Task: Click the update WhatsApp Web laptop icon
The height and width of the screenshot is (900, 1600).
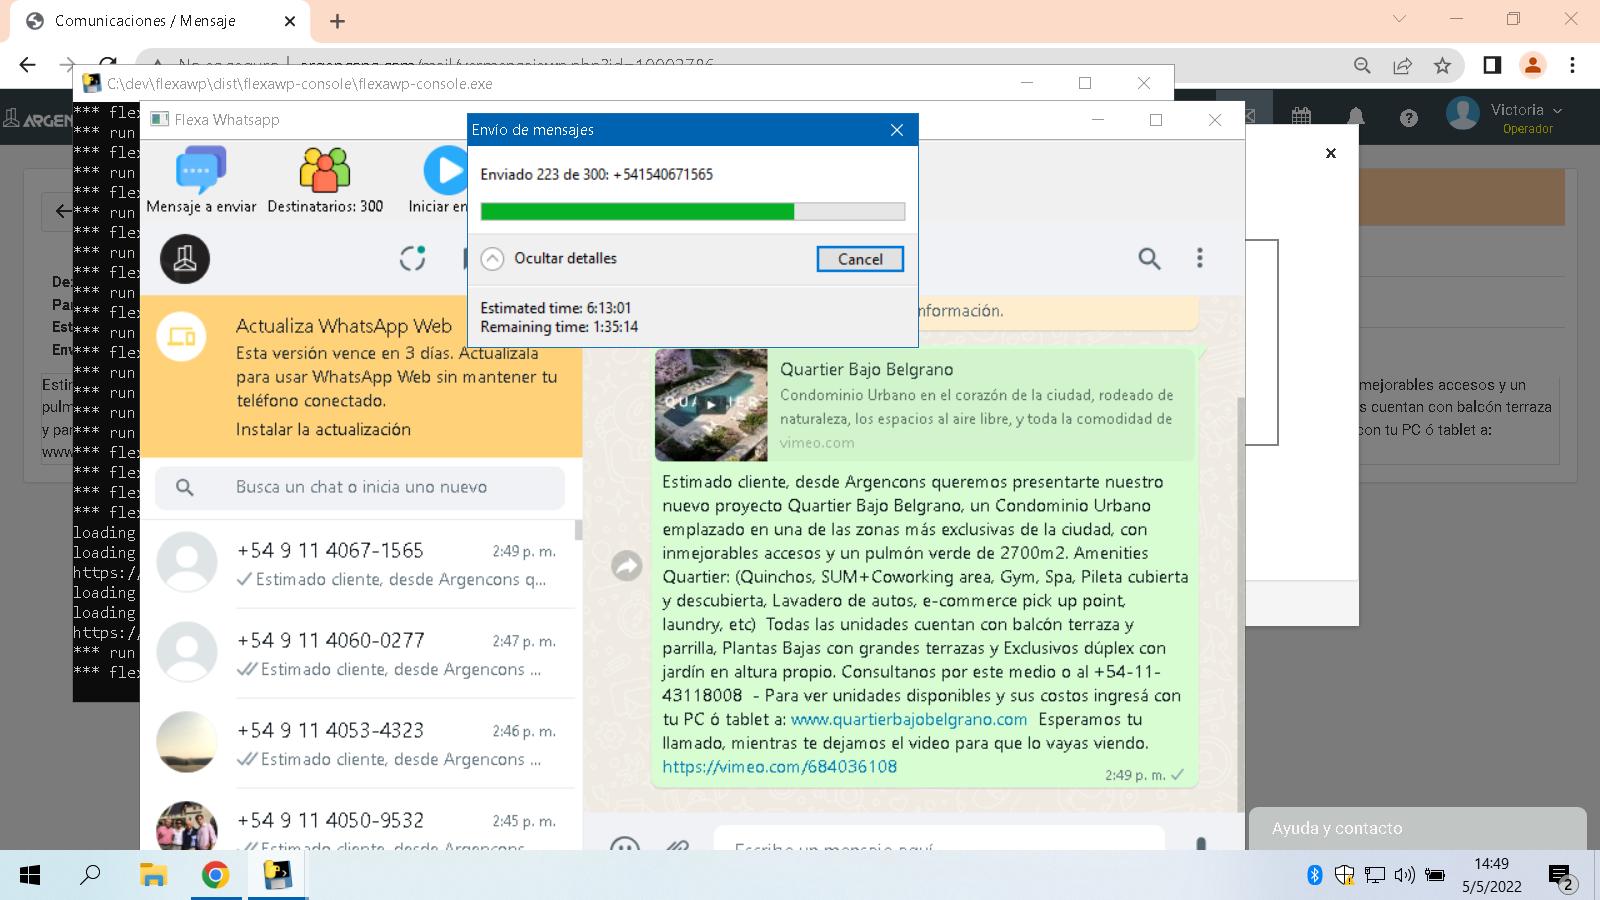Action: [182, 336]
